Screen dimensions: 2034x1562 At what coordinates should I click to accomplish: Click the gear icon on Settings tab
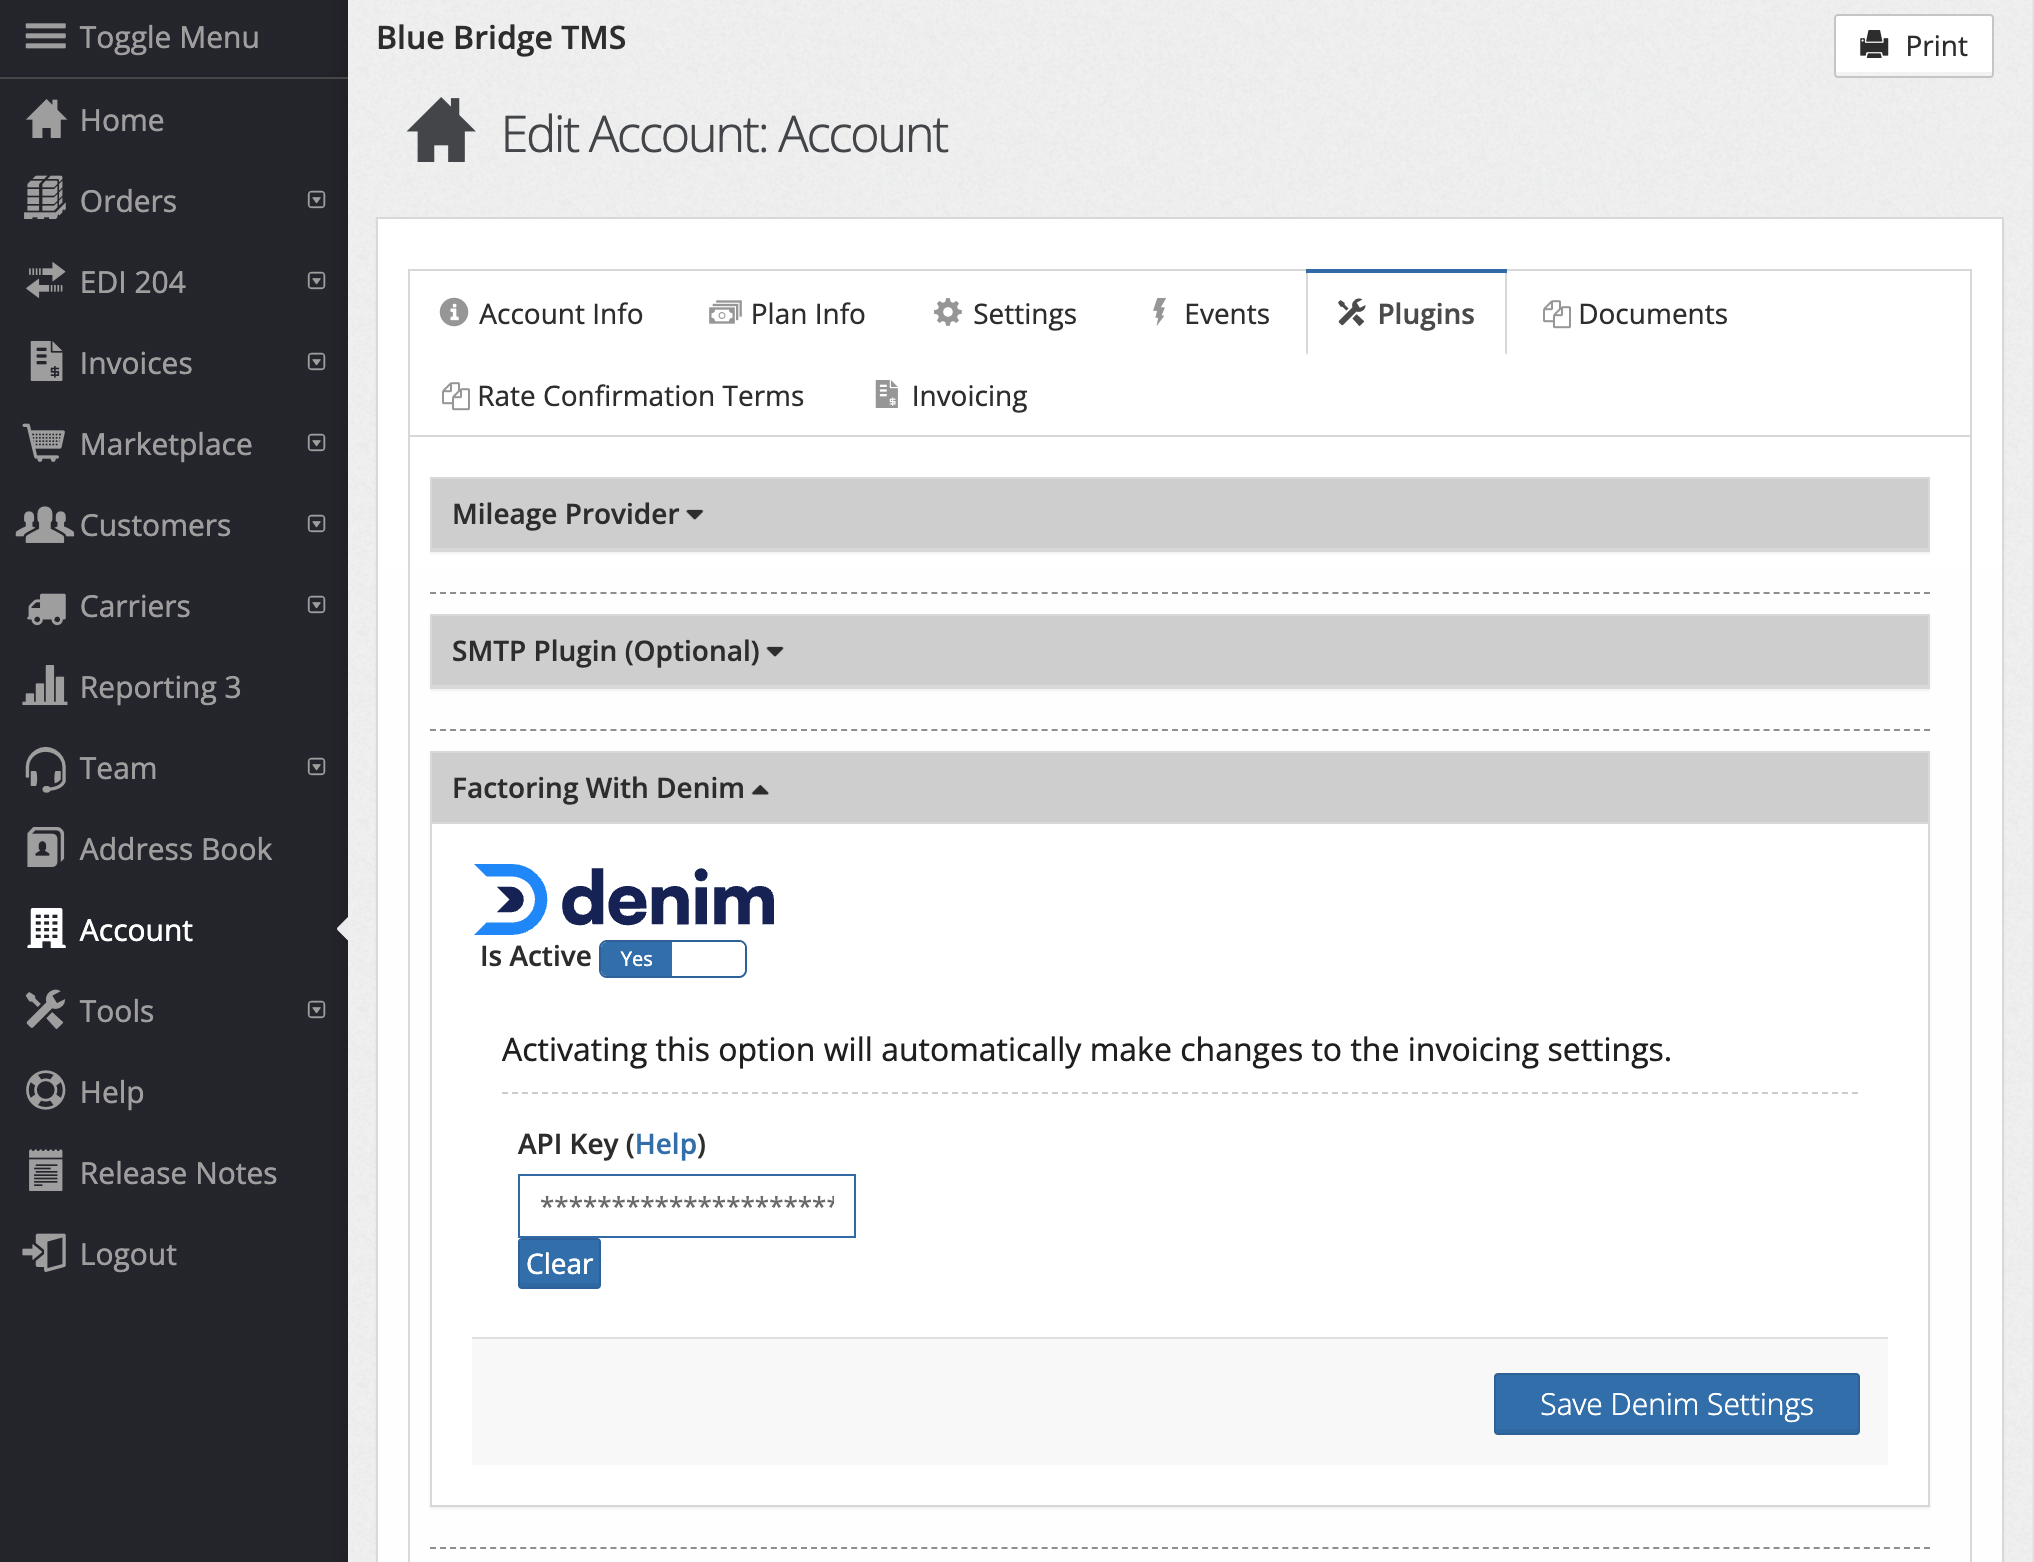click(947, 313)
